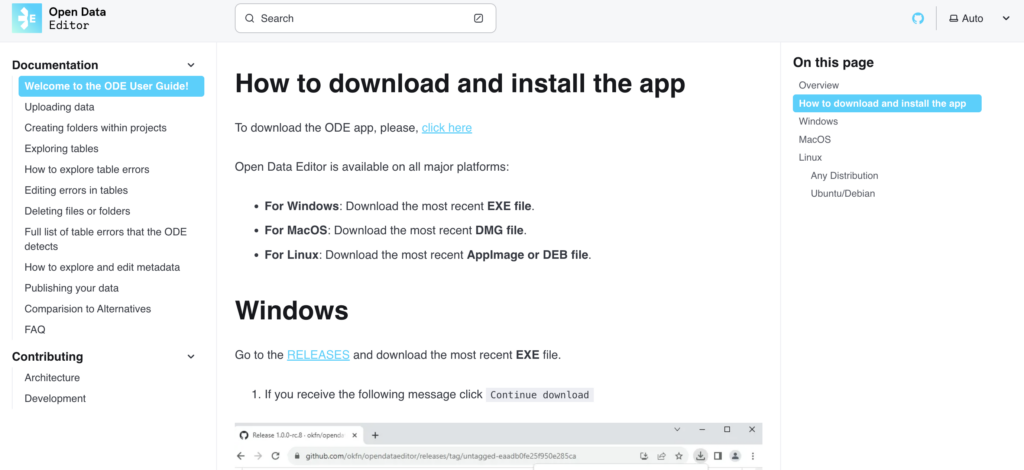Focus the Search input field

pos(365,18)
